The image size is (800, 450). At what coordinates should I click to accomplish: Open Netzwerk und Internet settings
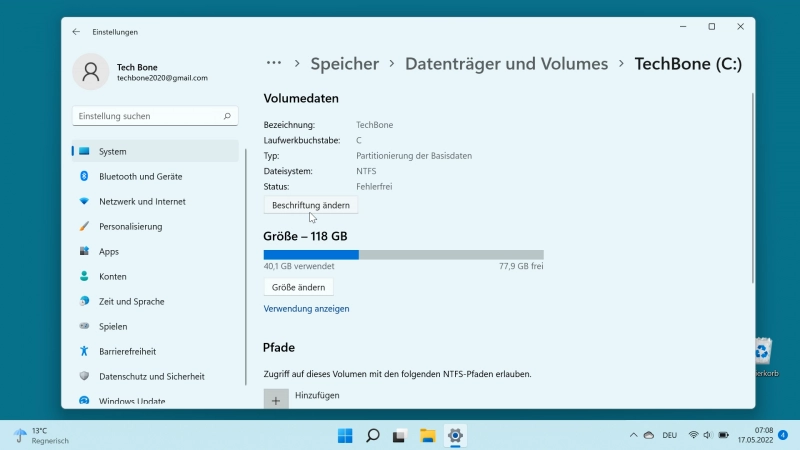pyautogui.click(x=155, y=202)
